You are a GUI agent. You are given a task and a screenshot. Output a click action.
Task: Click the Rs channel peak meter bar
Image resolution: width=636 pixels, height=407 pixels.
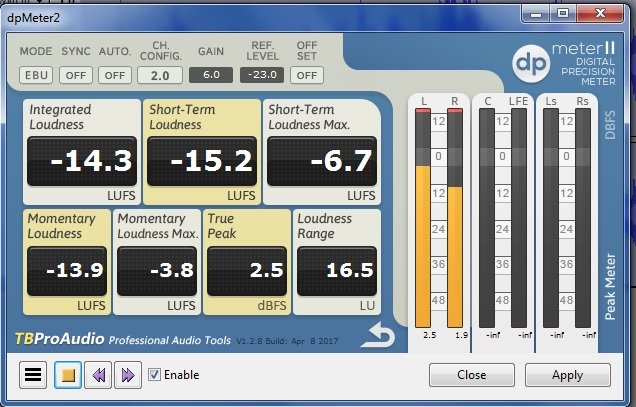(583, 218)
